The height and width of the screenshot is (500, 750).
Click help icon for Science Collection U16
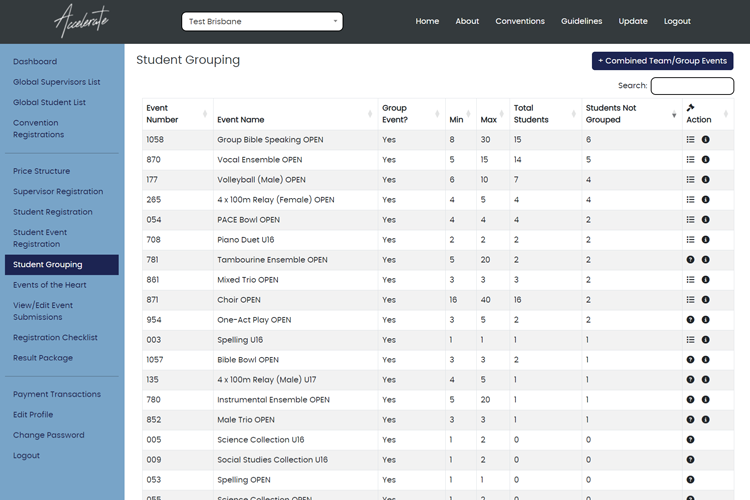[x=690, y=440]
